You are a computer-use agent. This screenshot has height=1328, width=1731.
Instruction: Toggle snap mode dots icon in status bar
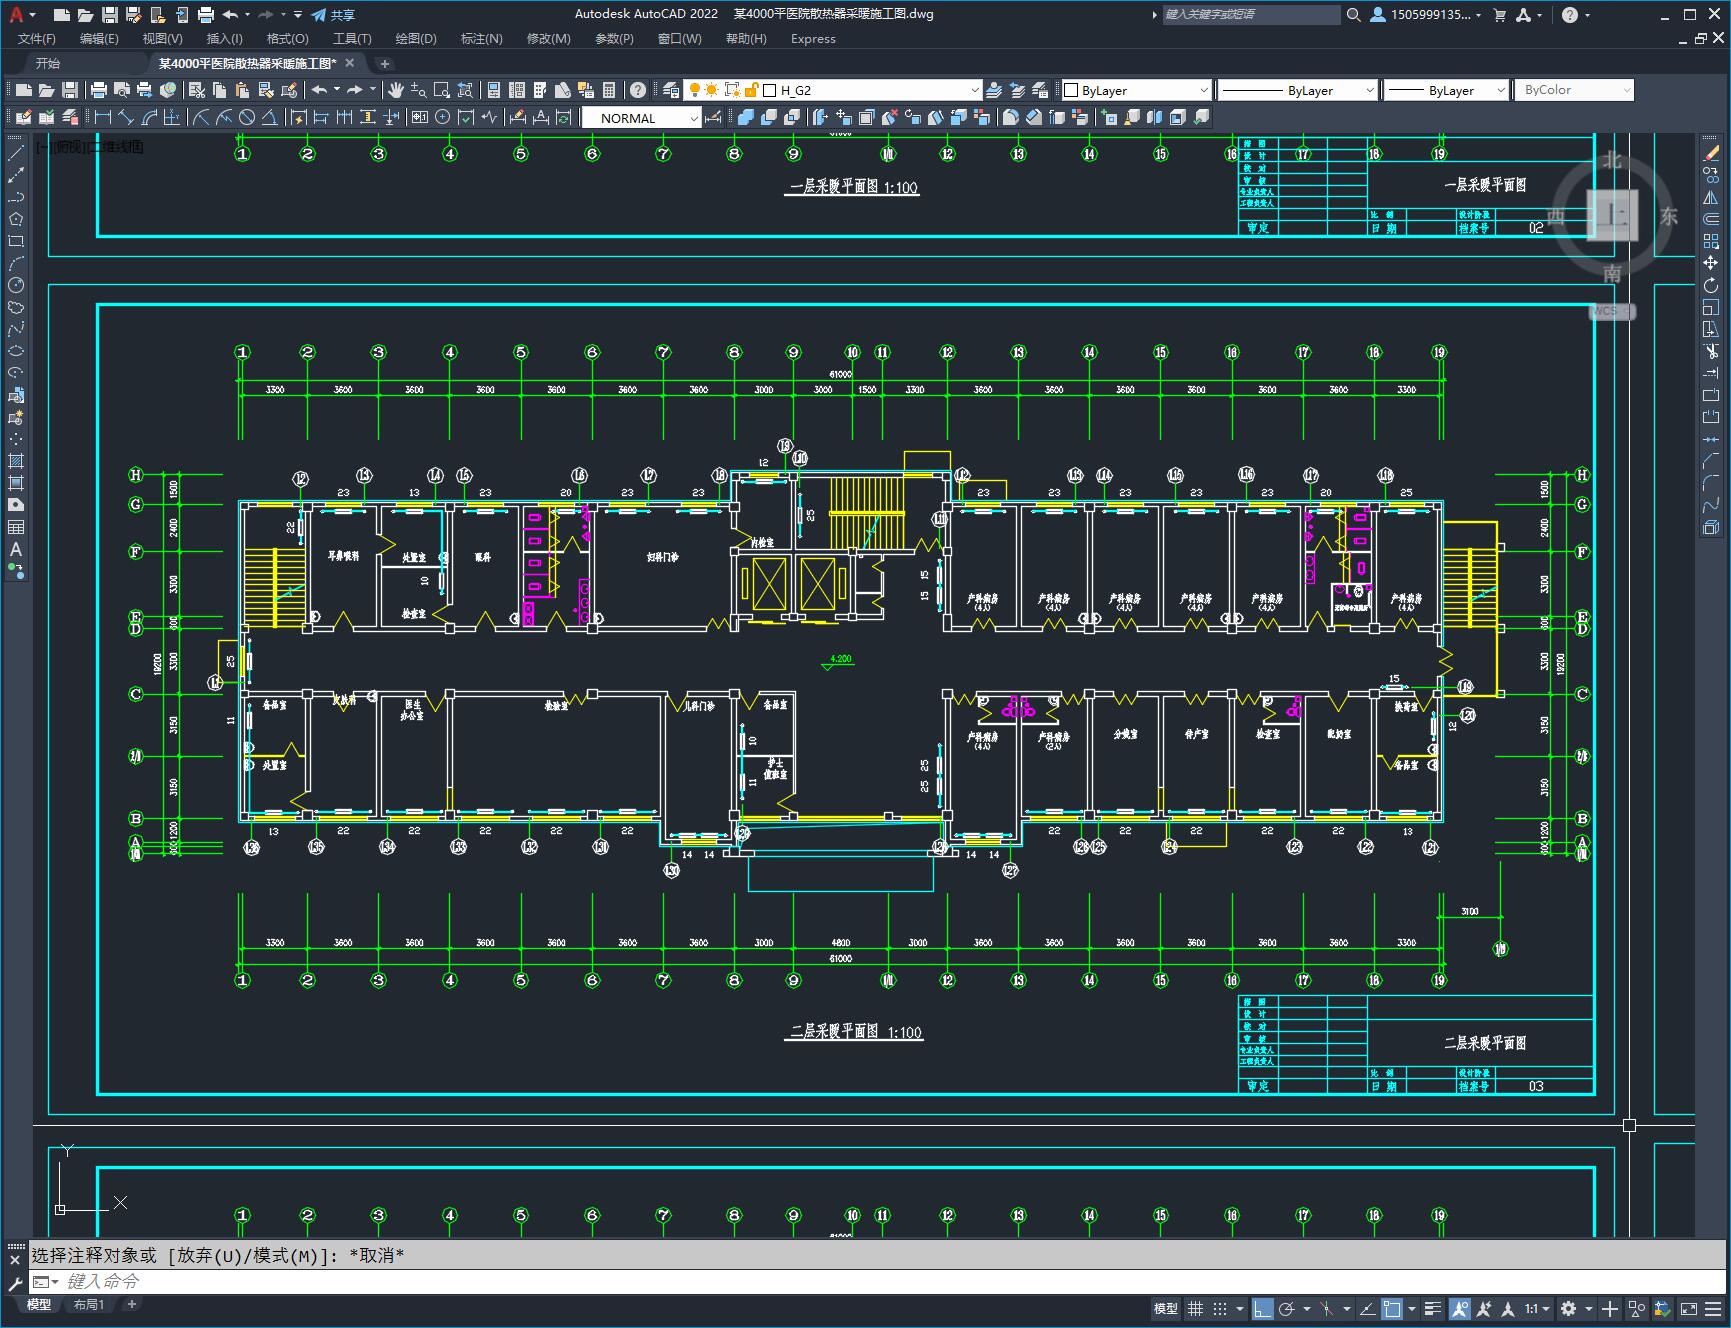[x=1219, y=1308]
